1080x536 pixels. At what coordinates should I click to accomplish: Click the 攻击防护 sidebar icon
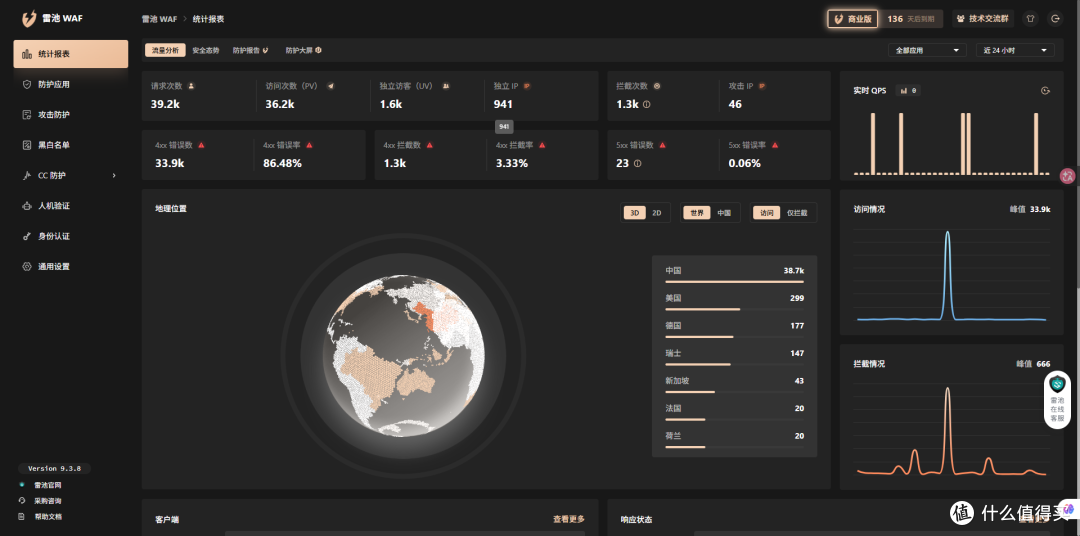pyautogui.click(x=27, y=114)
